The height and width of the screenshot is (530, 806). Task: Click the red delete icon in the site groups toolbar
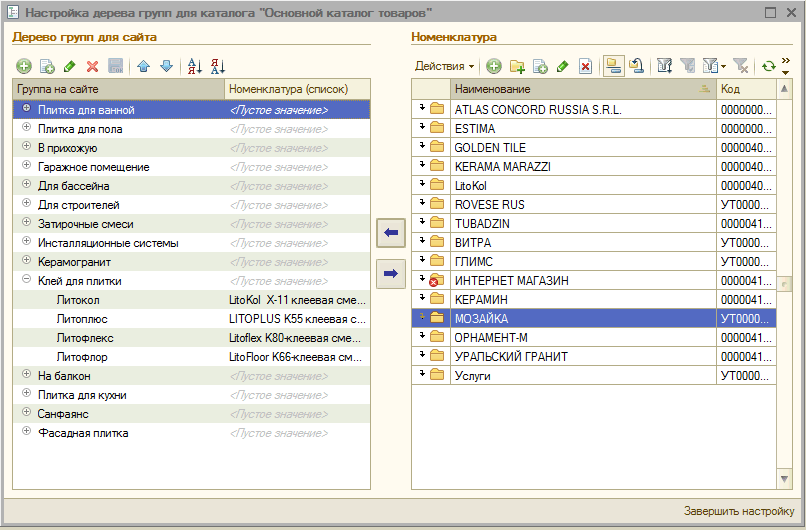pos(92,66)
